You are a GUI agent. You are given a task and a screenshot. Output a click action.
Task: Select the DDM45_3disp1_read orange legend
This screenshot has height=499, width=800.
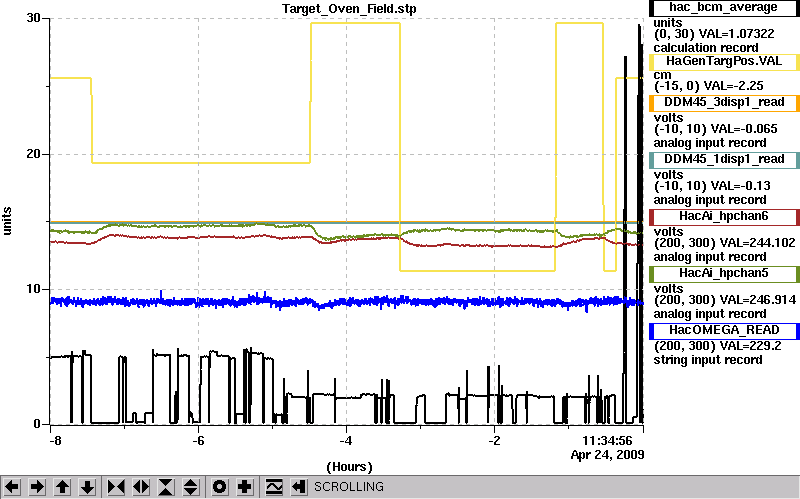pyautogui.click(x=723, y=103)
